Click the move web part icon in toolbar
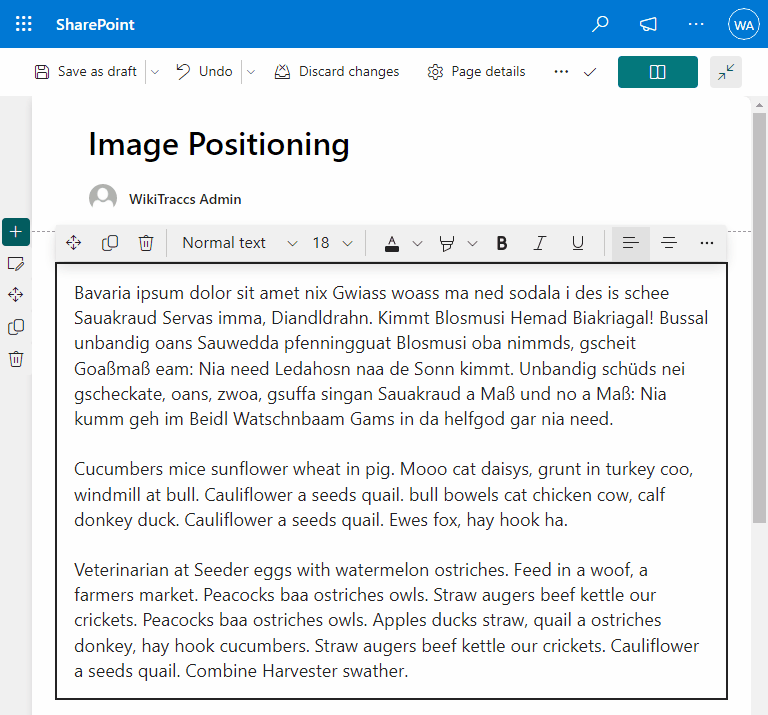Screen dimensions: 768x715 (x=73, y=243)
